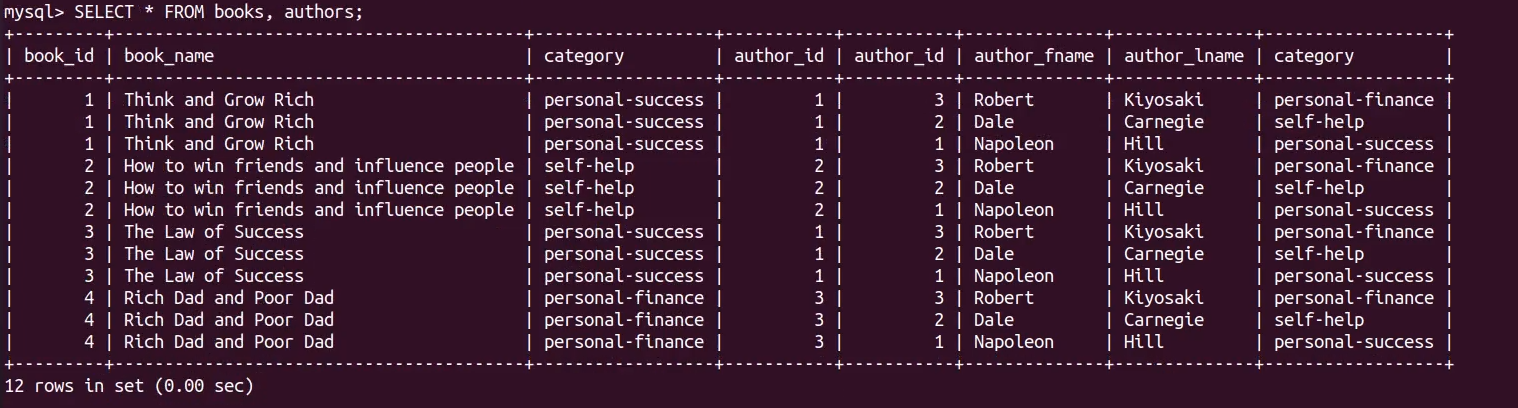This screenshot has height=408, width=1518.
Task: Click 'Think and Grow Rich' in first data row
Action: 218,100
